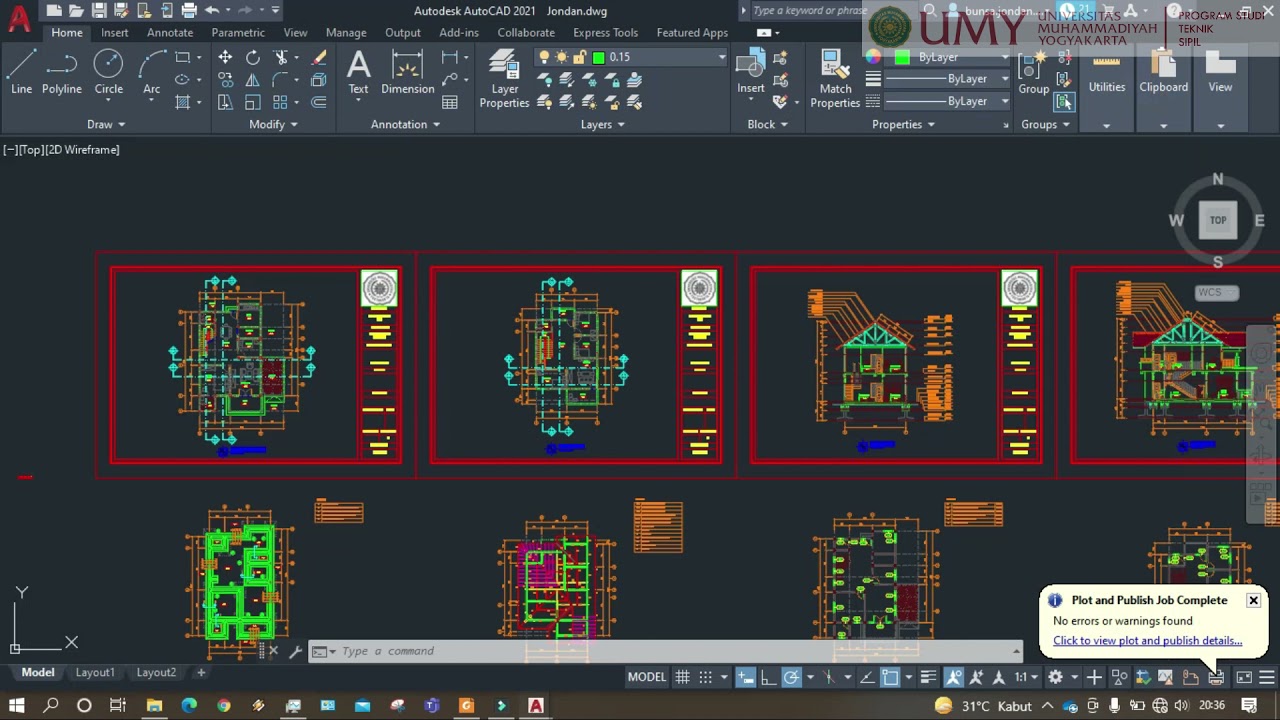Viewport: 1280px width, 720px height.
Task: Click the Erase tool icon
Action: point(319,58)
